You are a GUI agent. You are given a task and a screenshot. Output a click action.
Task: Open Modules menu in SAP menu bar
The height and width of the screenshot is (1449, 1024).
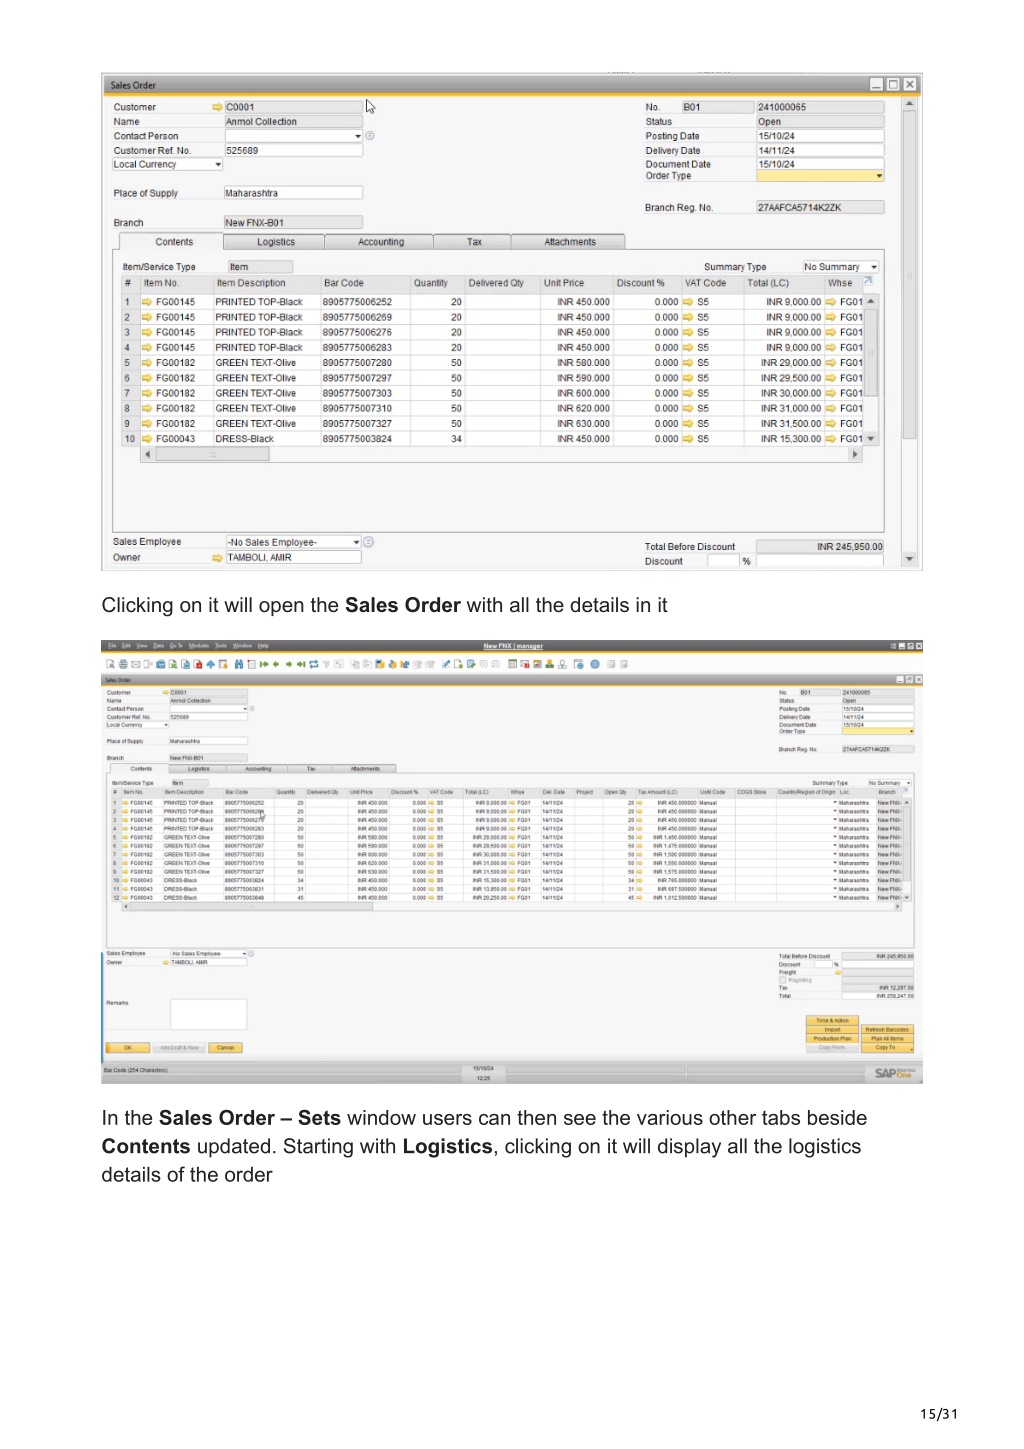pyautogui.click(x=199, y=646)
